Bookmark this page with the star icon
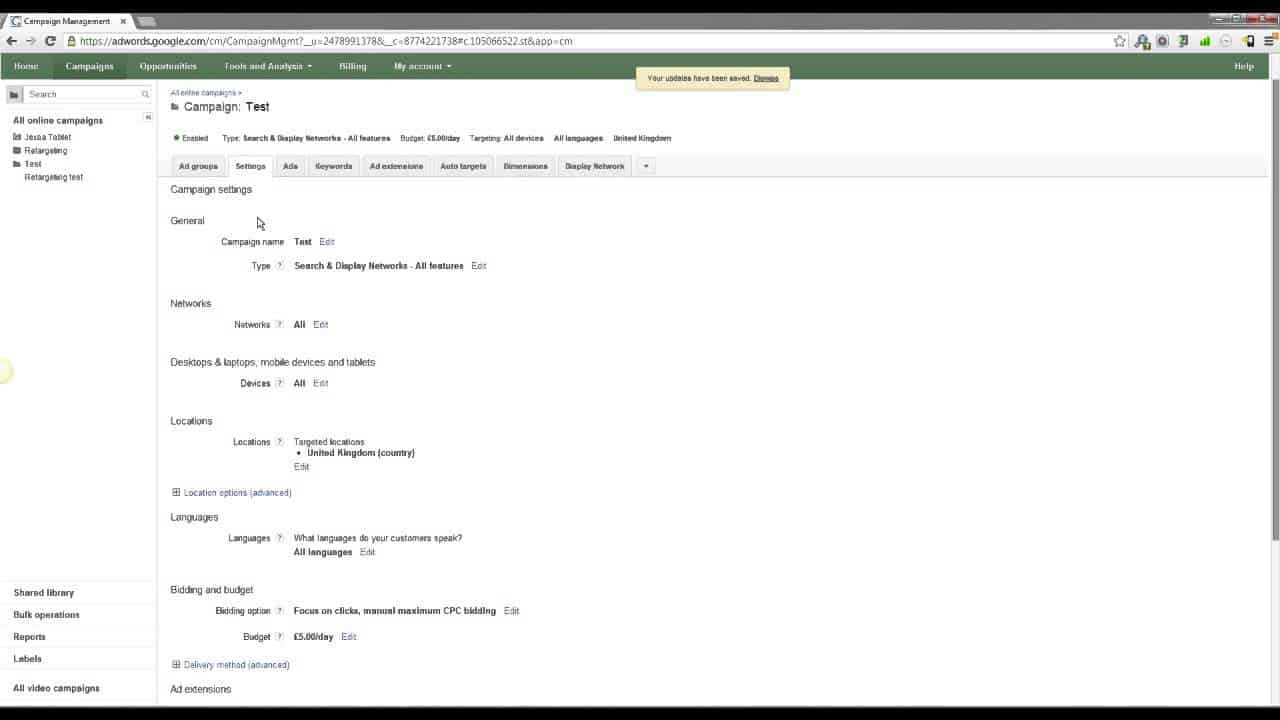The image size is (1280, 720). coord(1119,41)
